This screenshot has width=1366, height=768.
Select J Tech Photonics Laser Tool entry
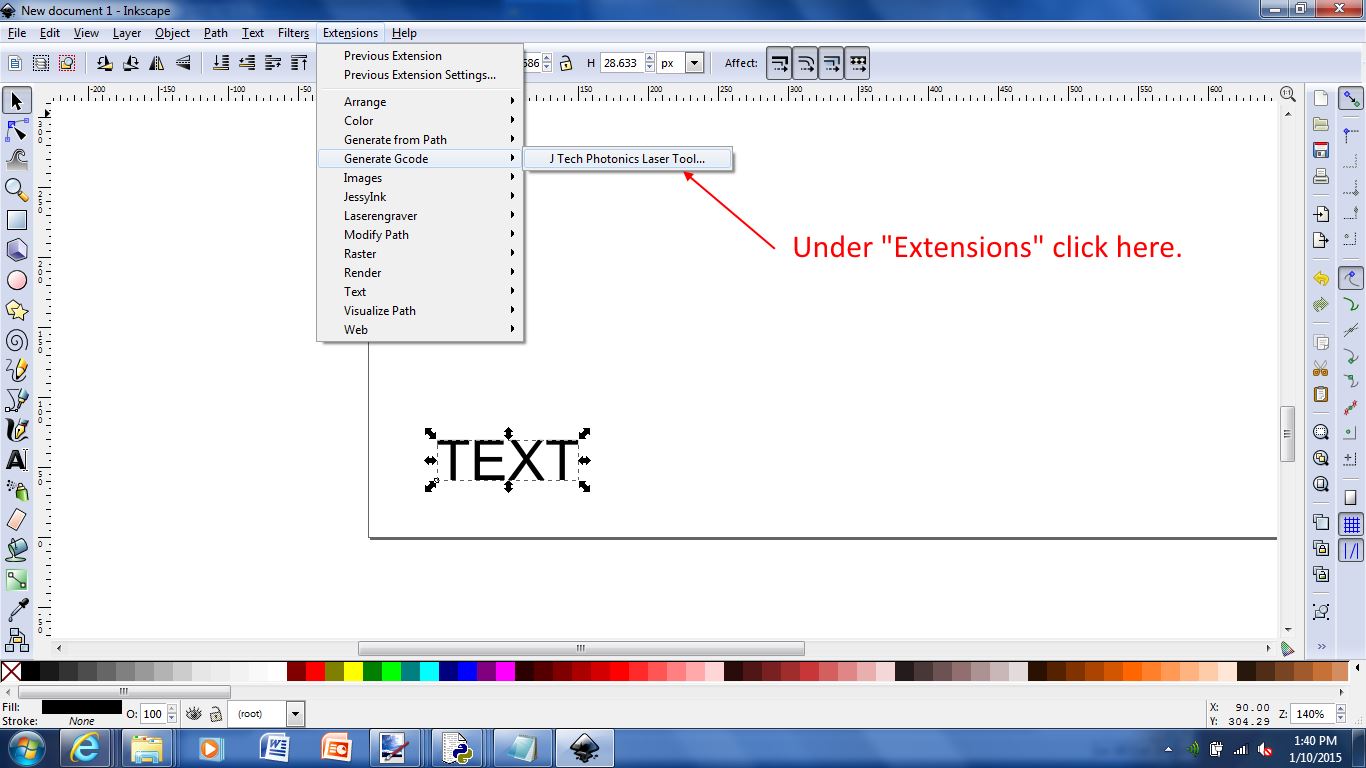tap(627, 158)
